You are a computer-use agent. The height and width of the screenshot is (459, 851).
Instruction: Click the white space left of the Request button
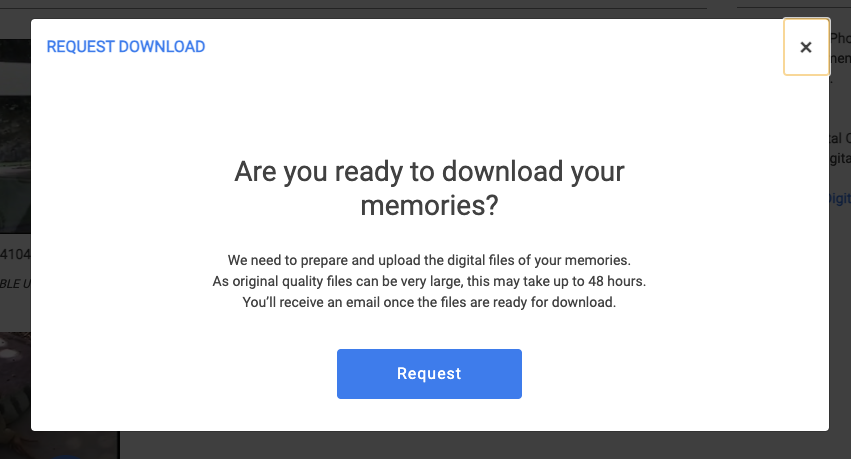pyautogui.click(x=185, y=374)
